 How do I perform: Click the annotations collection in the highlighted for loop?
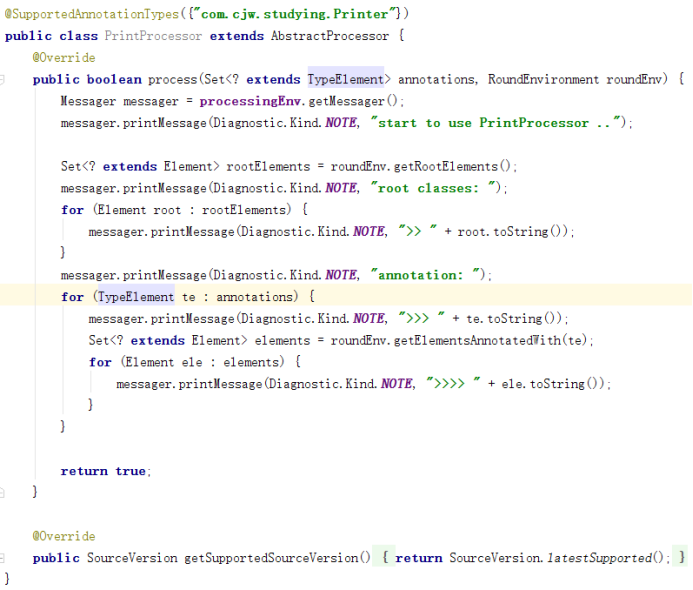(254, 297)
